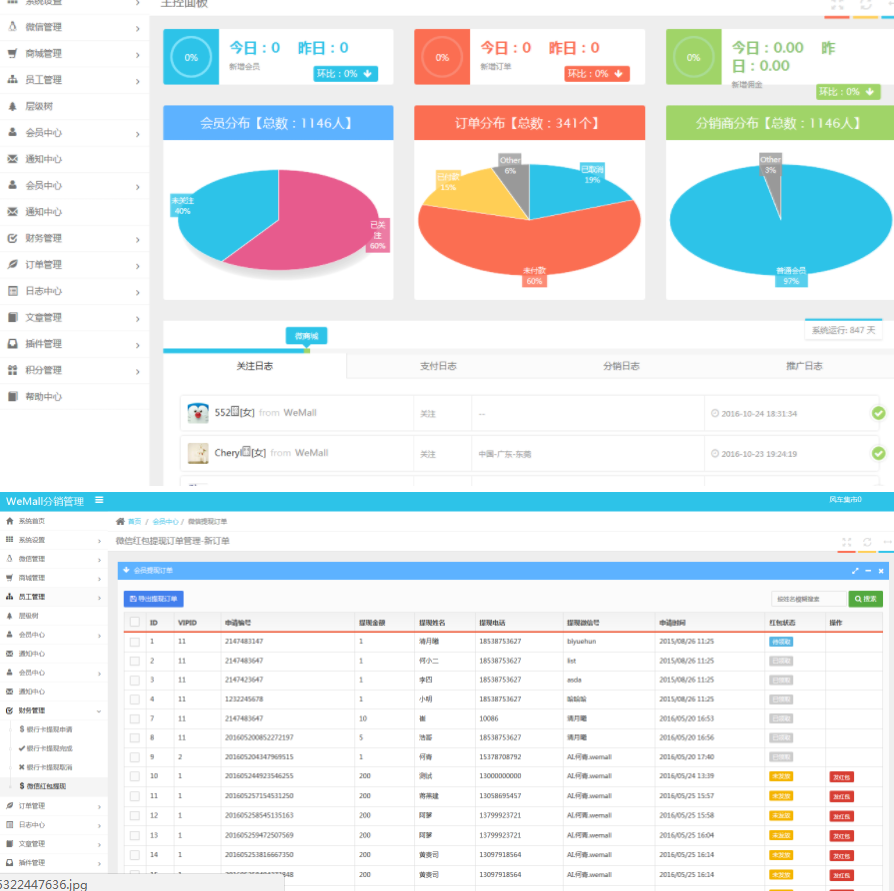Click the hamburger menu icon beside WeMall分销管理
Screen dimensions: 894x891
click(99, 500)
